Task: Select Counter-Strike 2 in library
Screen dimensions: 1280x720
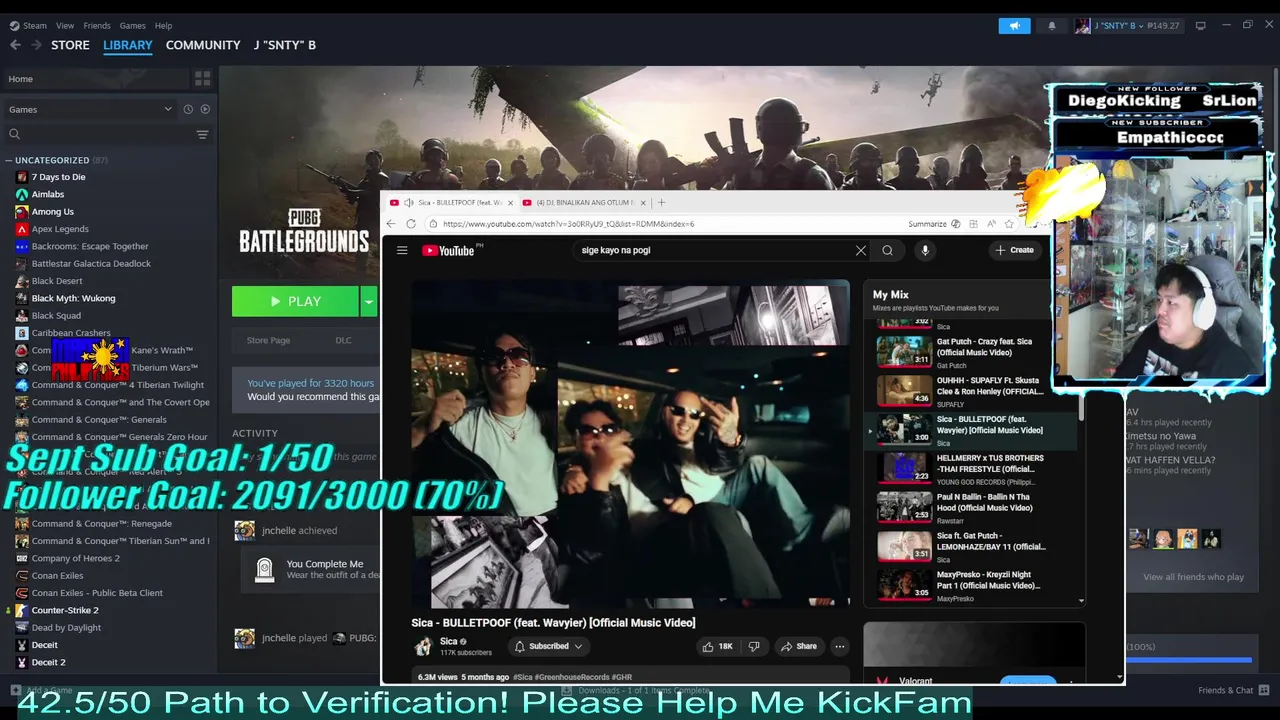Action: pyautogui.click(x=65, y=610)
